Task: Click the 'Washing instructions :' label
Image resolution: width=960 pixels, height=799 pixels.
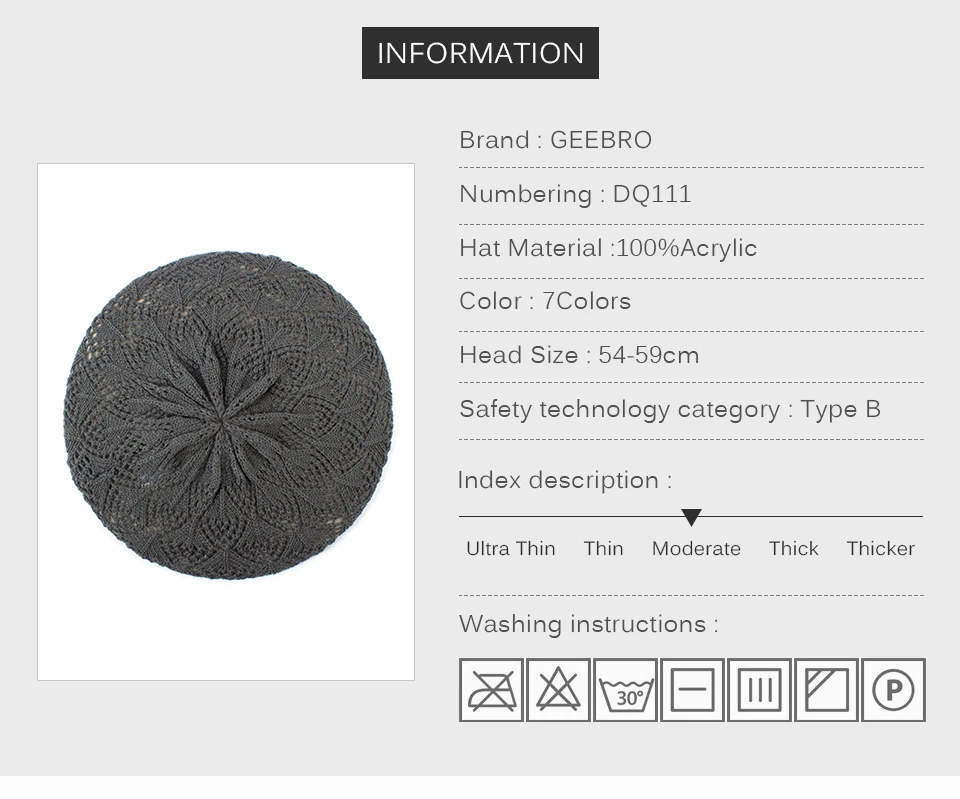Action: (589, 624)
